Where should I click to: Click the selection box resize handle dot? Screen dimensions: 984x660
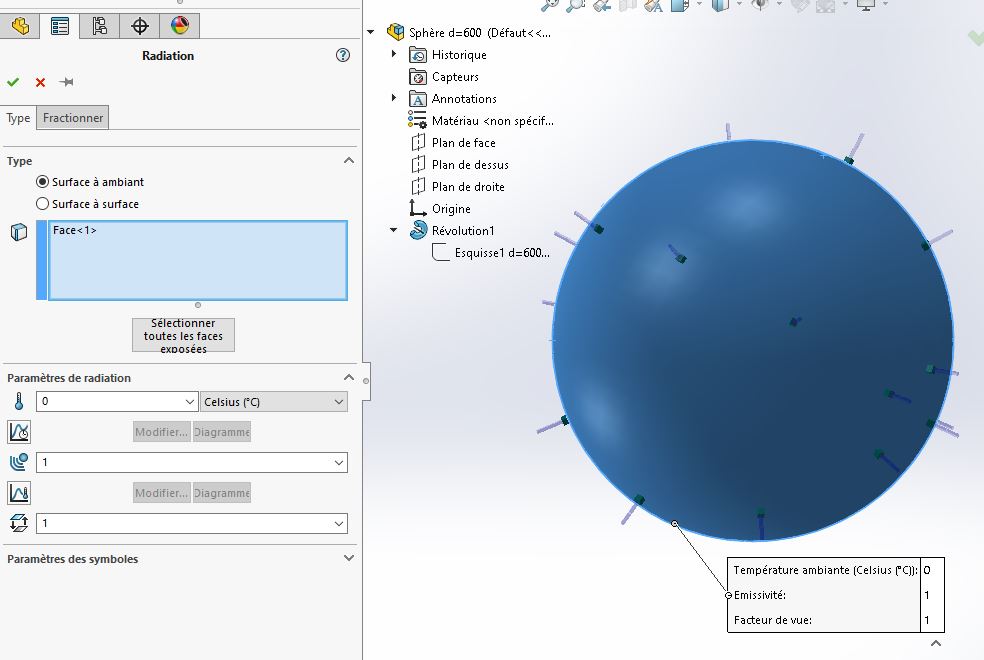(x=198, y=305)
